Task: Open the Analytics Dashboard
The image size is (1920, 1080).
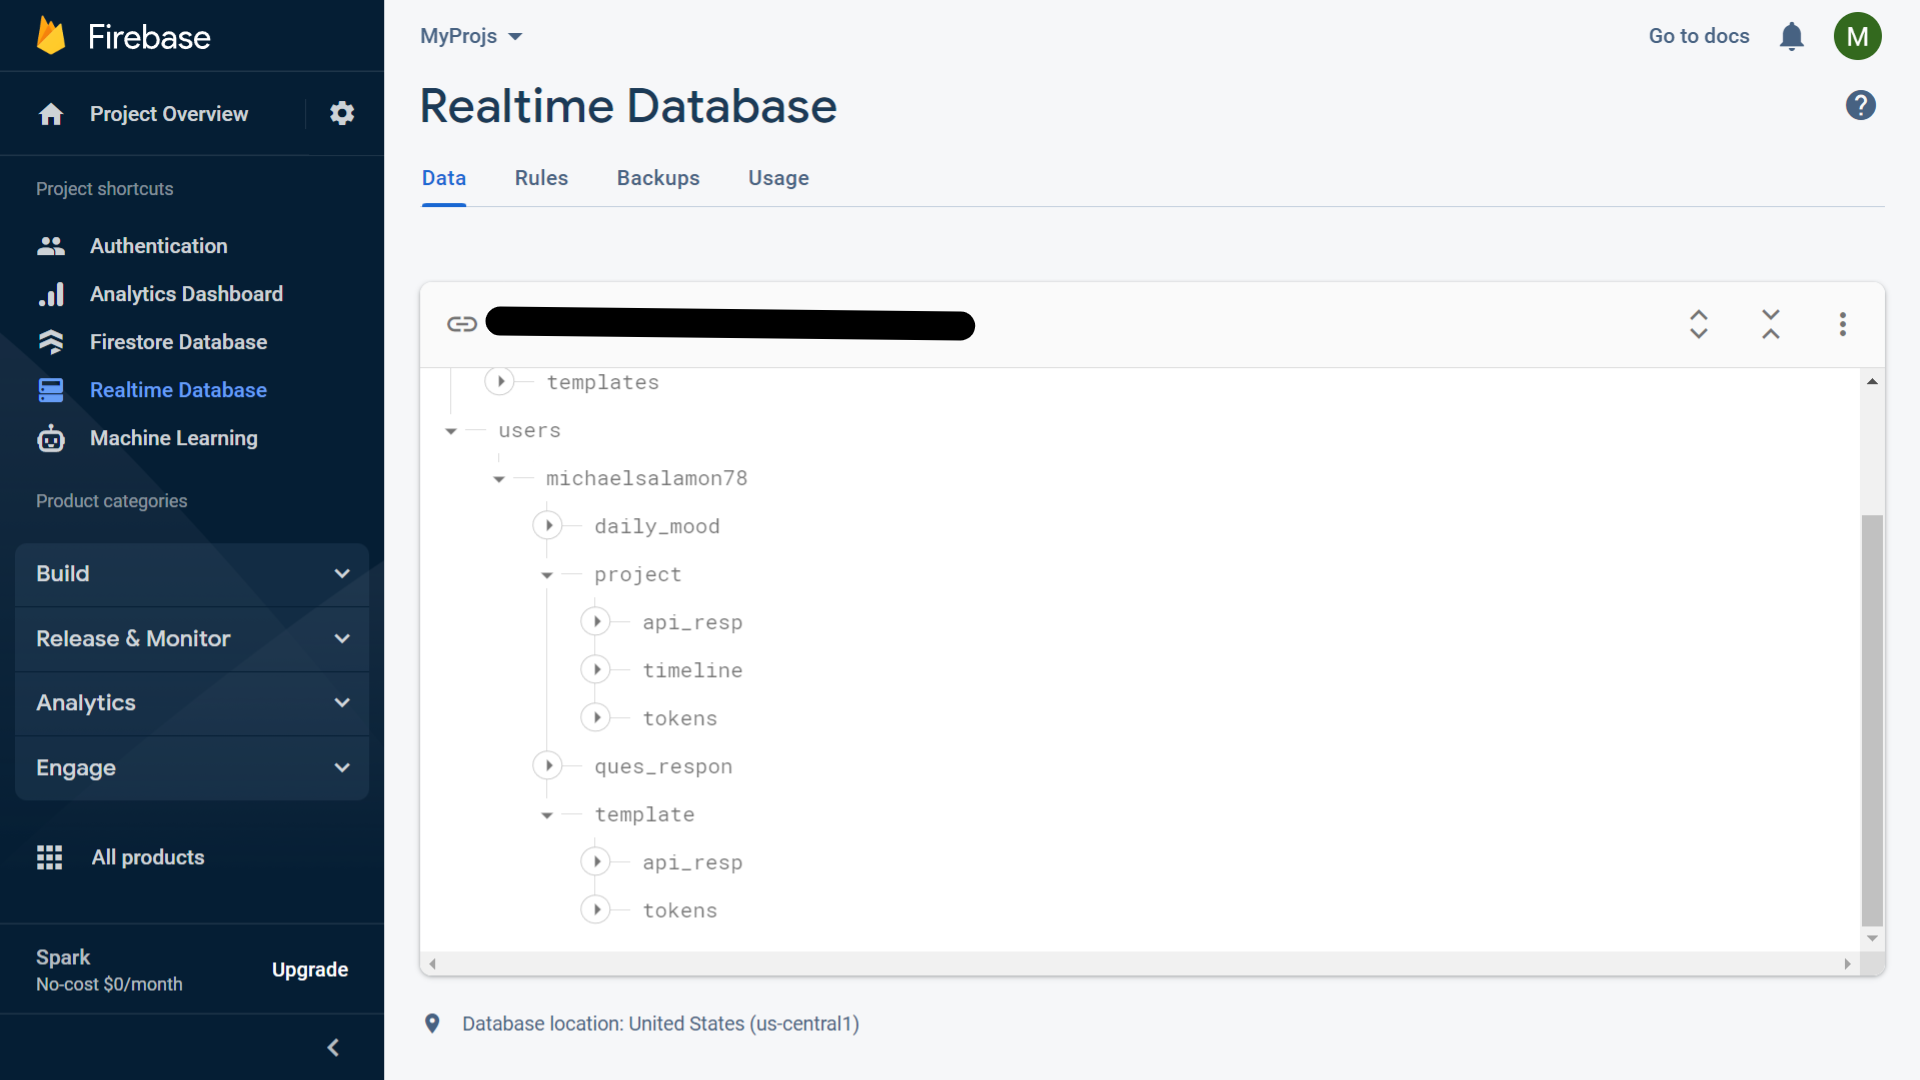Action: (x=187, y=293)
